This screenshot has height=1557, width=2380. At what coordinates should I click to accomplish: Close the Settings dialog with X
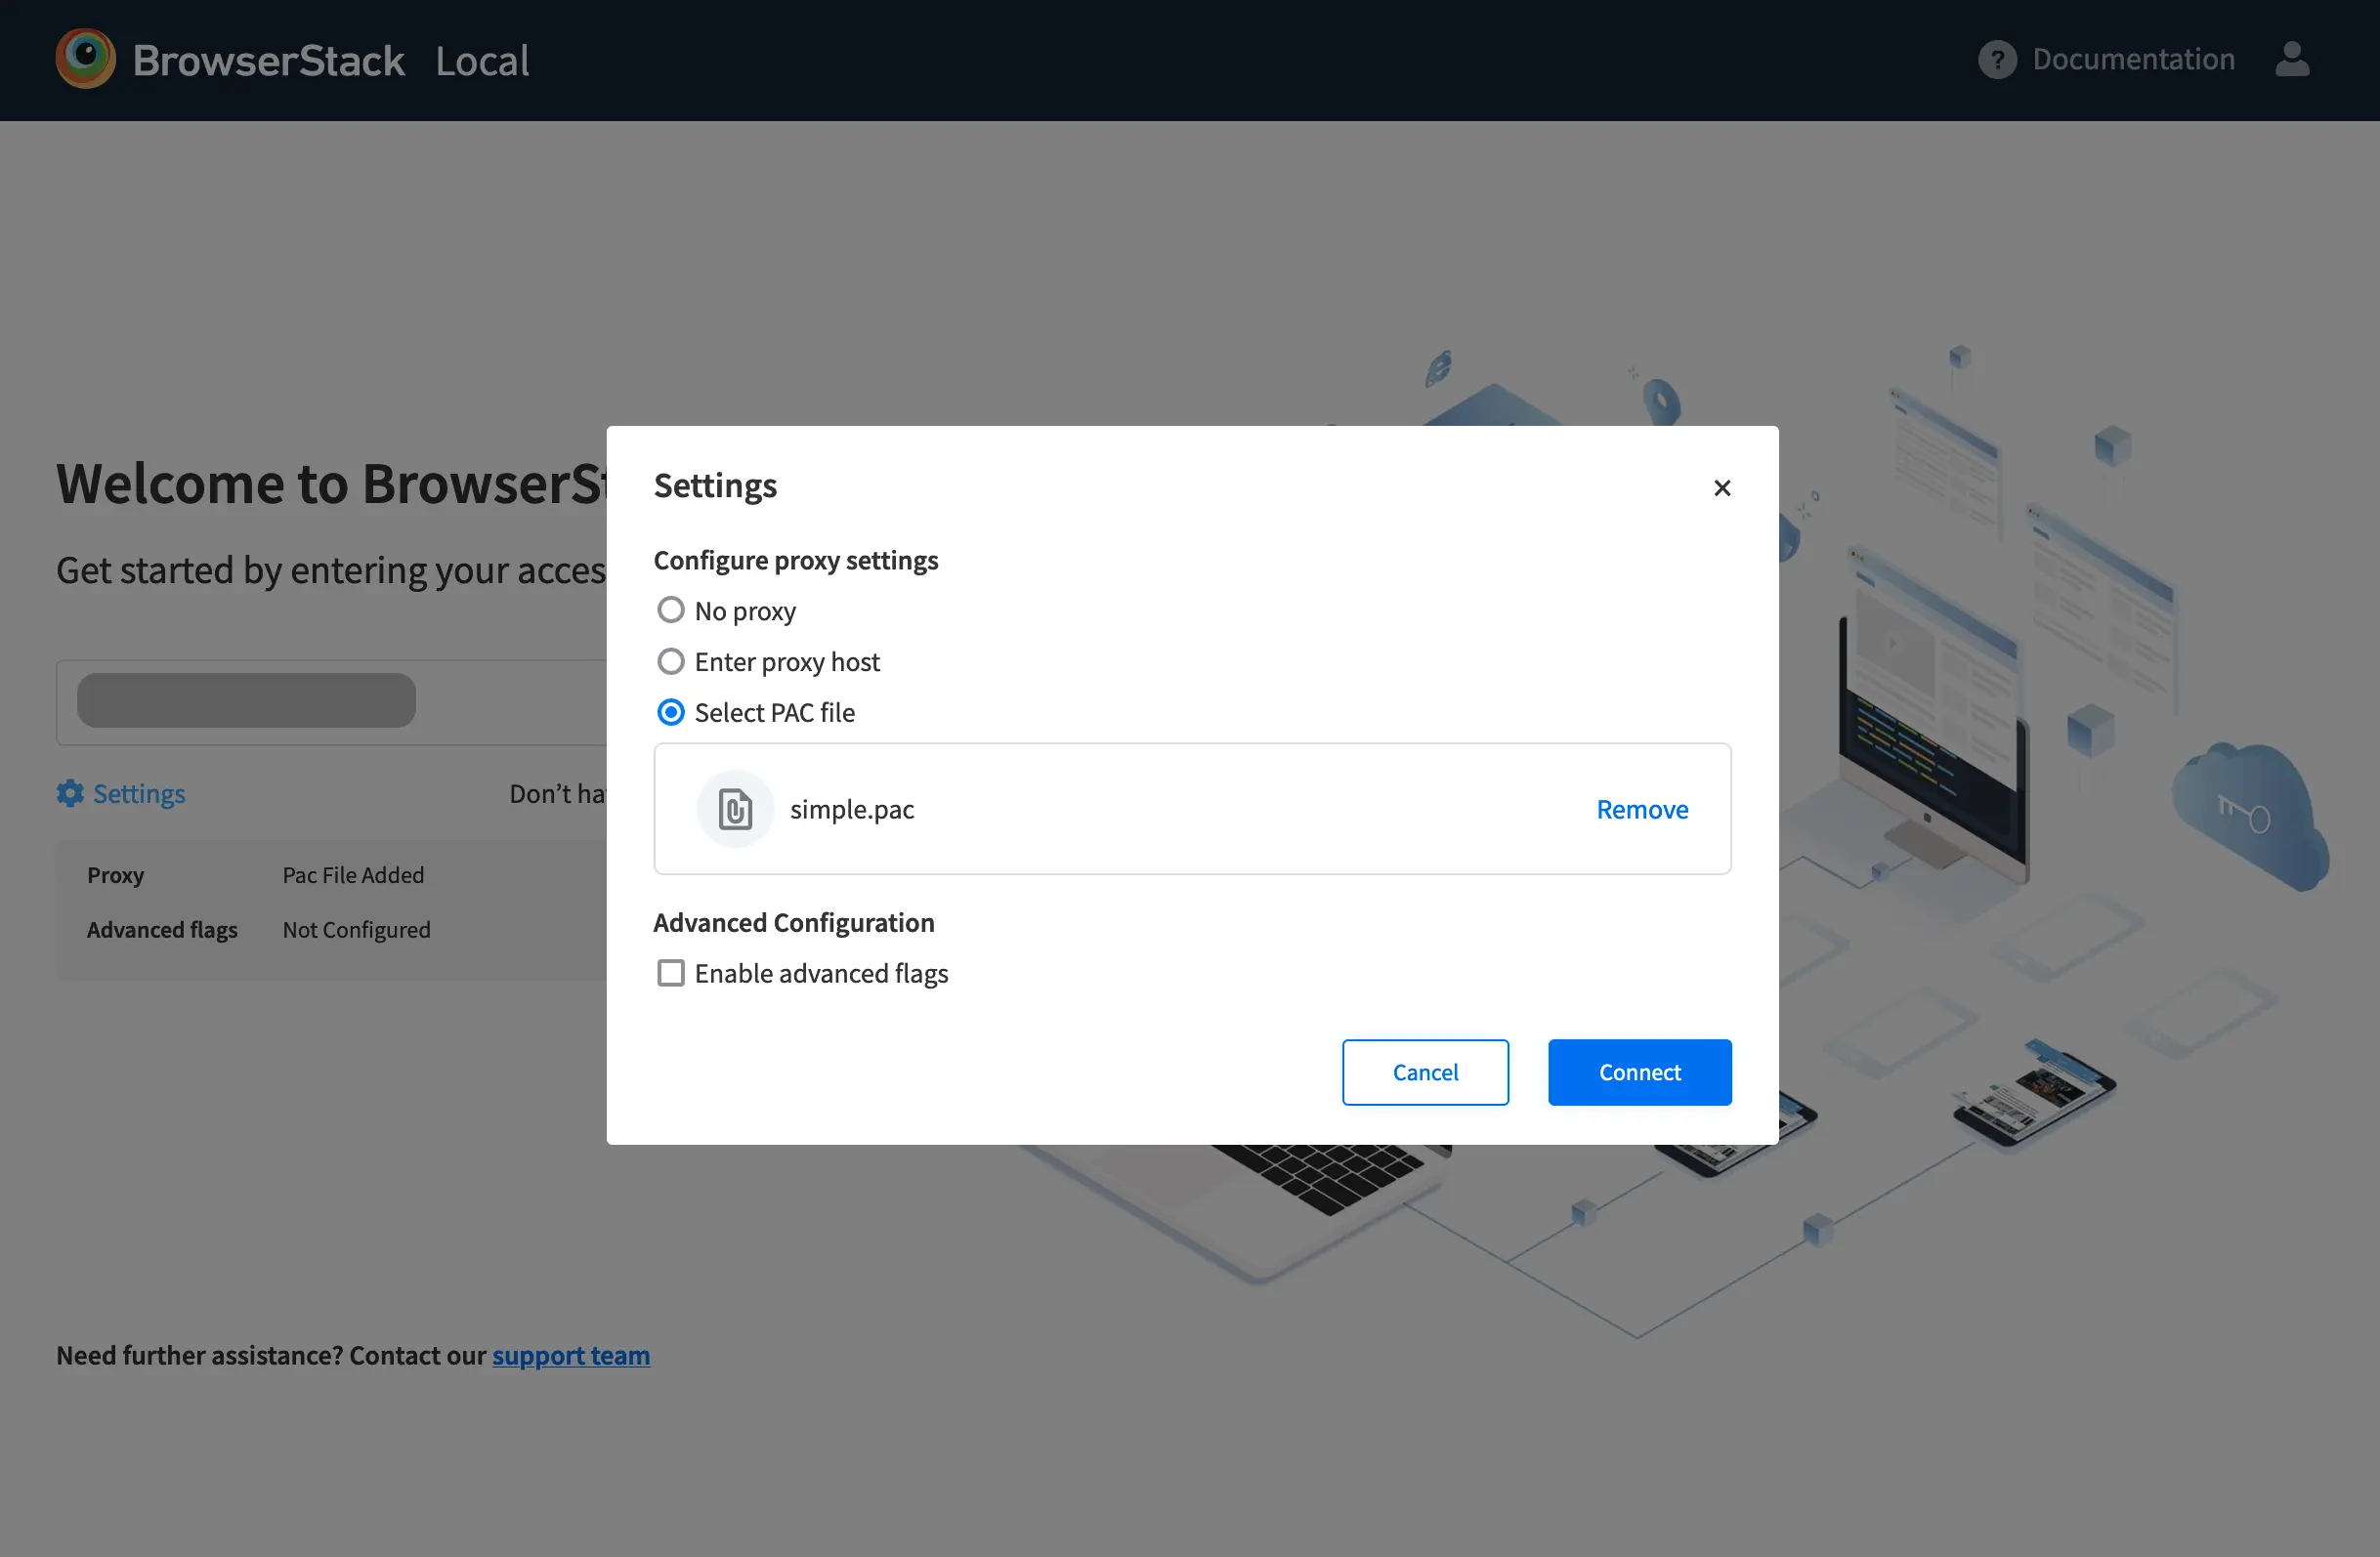(1721, 488)
